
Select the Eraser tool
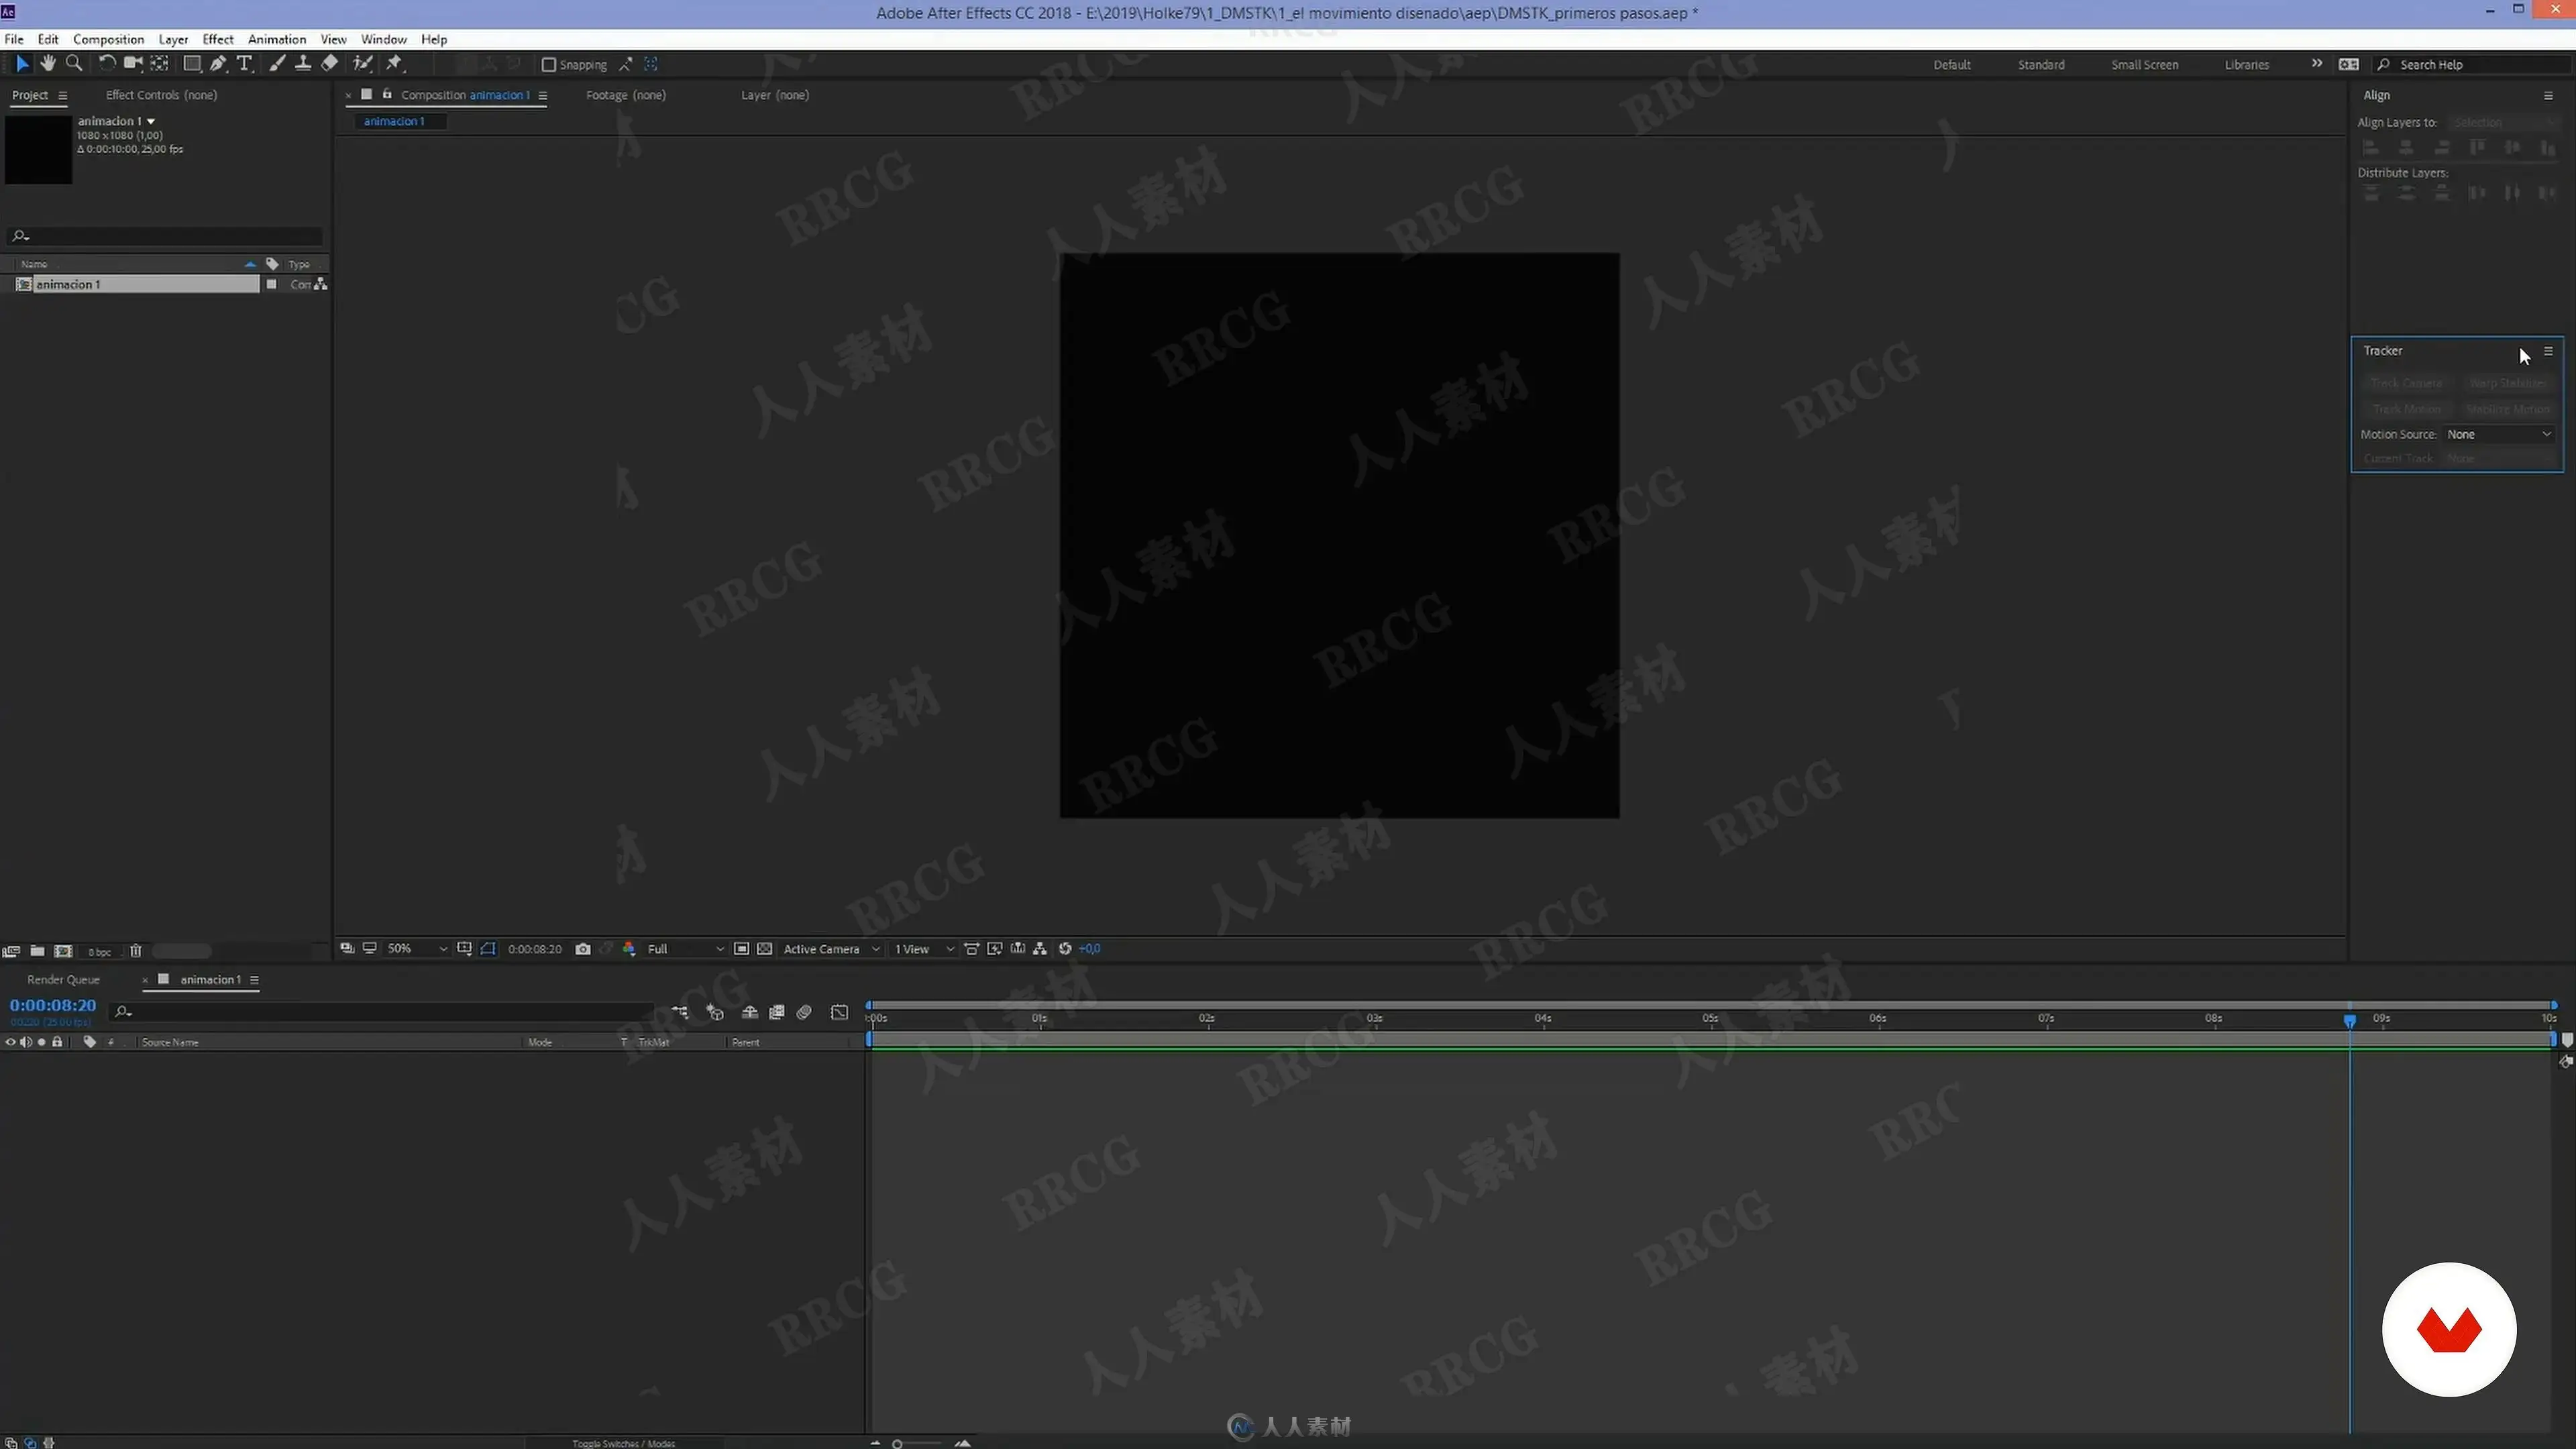(x=330, y=64)
